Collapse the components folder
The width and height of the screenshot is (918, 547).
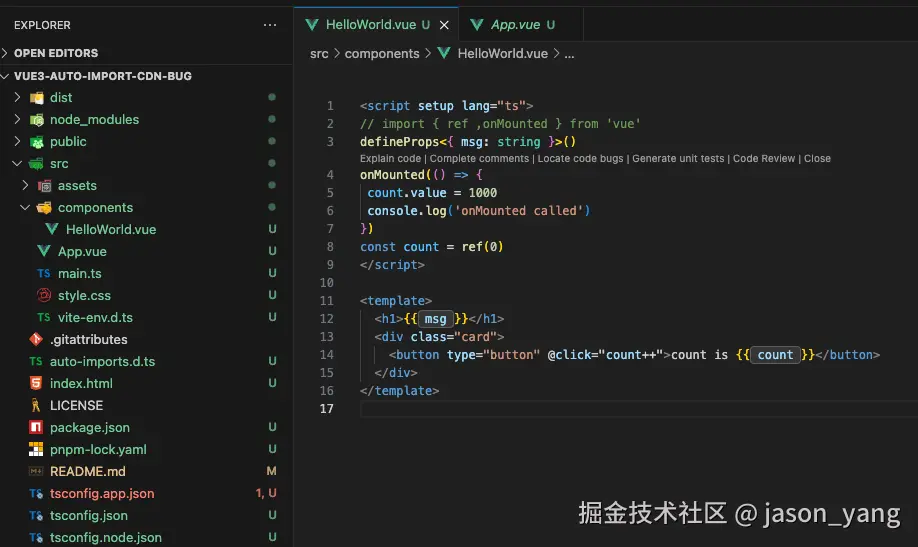coord(25,207)
